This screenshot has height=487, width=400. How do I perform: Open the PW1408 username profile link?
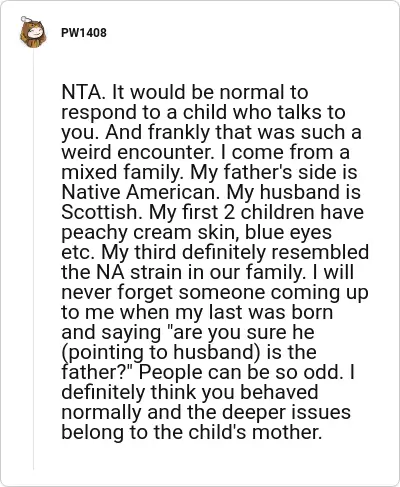point(84,33)
